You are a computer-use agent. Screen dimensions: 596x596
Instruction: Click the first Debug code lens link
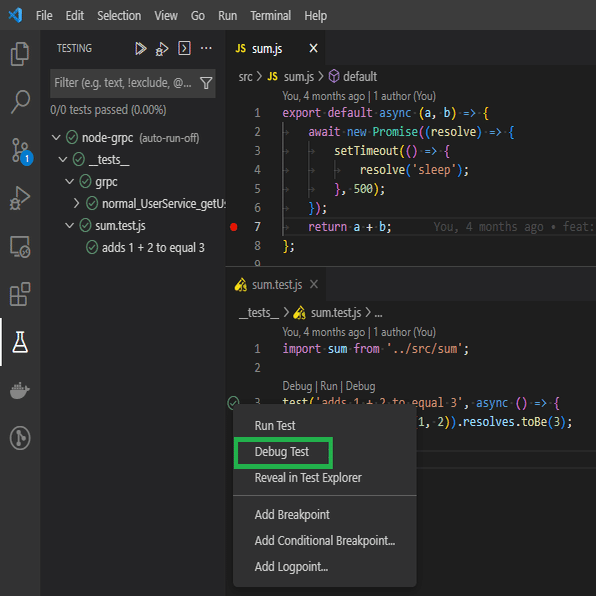click(x=297, y=386)
